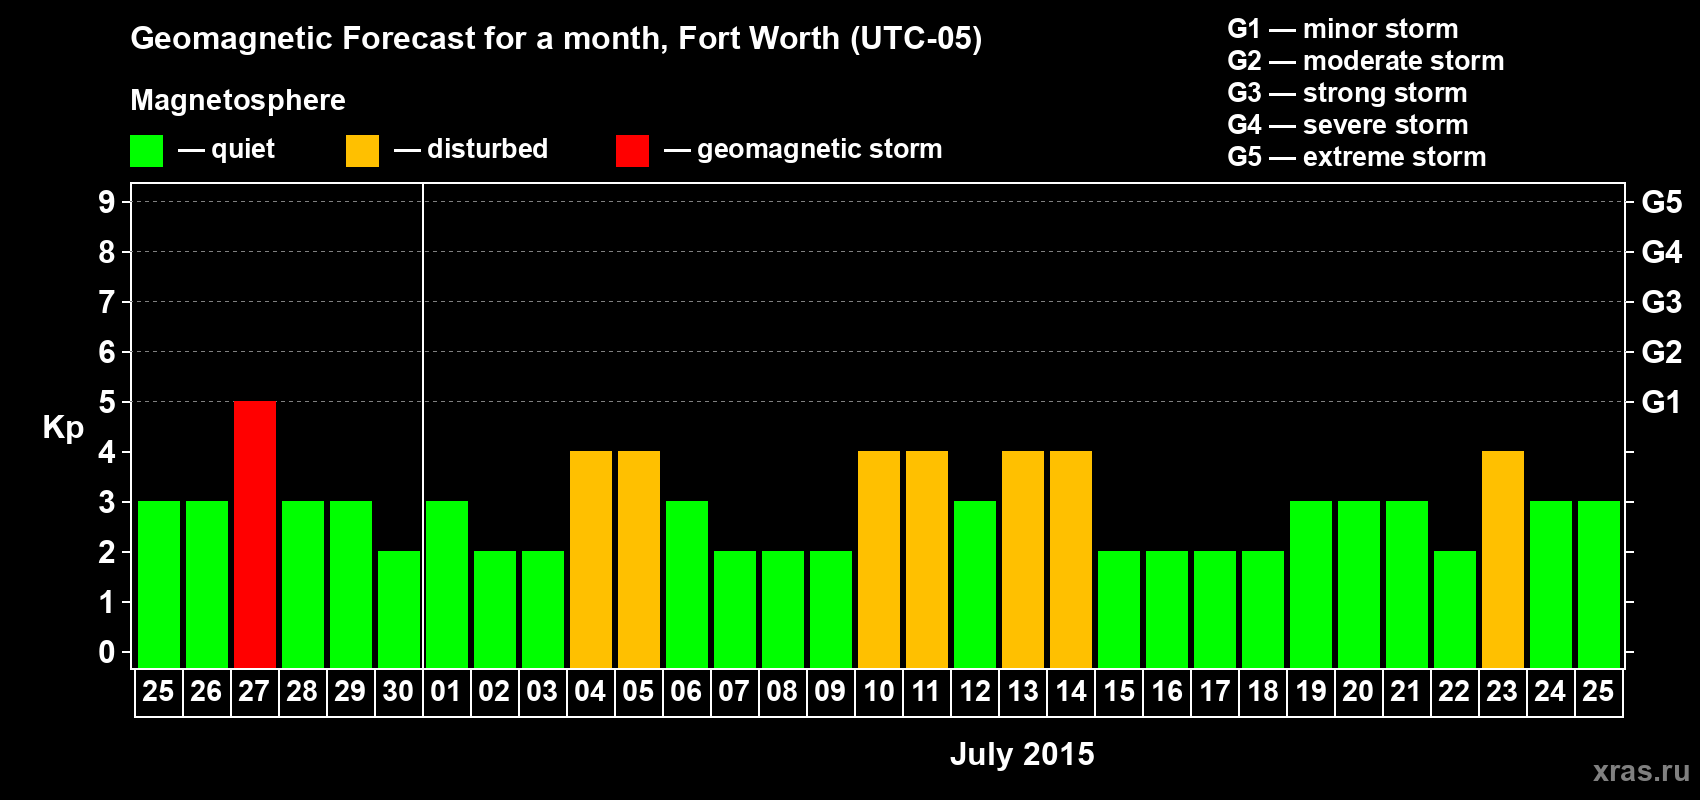
Task: Click the 'G3 — strong storm' legend line
Action: (1347, 93)
